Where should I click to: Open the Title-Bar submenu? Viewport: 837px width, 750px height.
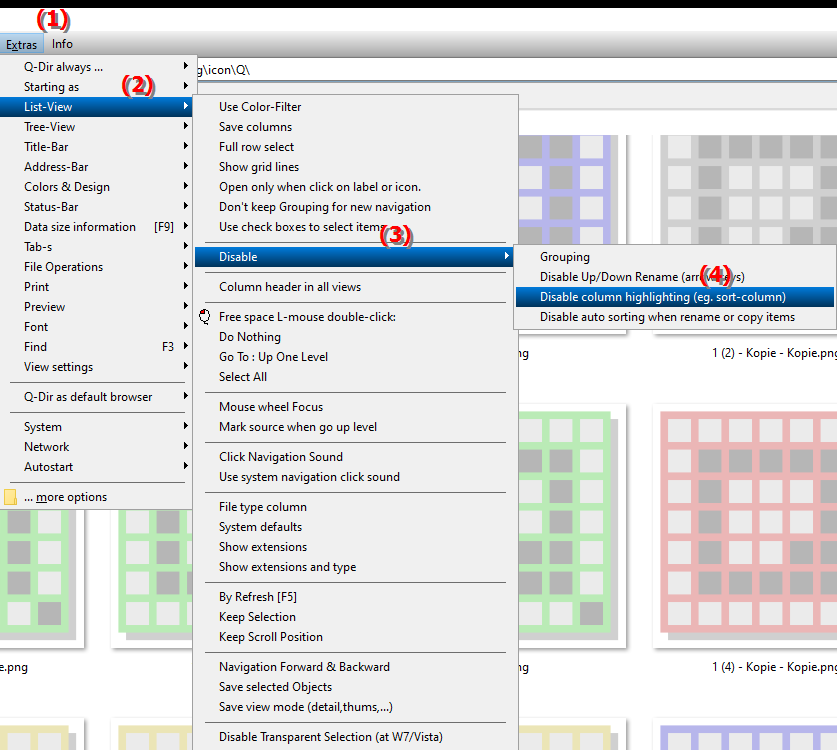click(97, 147)
